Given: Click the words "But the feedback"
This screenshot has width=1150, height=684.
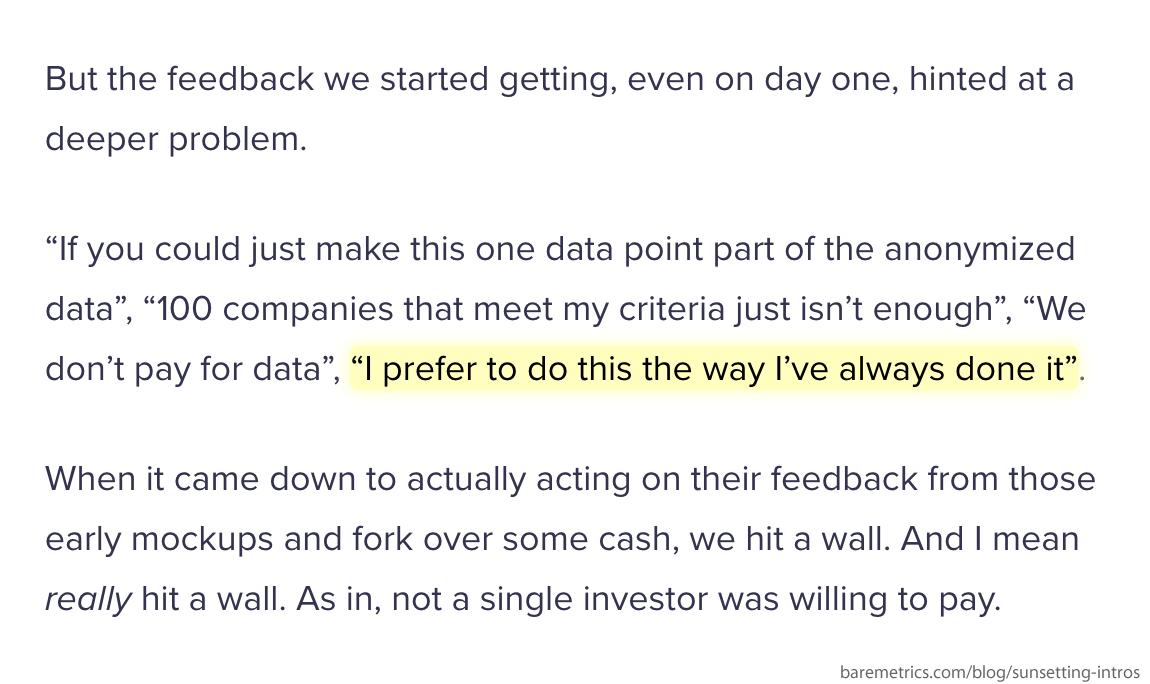Looking at the screenshot, I should (x=179, y=79).
